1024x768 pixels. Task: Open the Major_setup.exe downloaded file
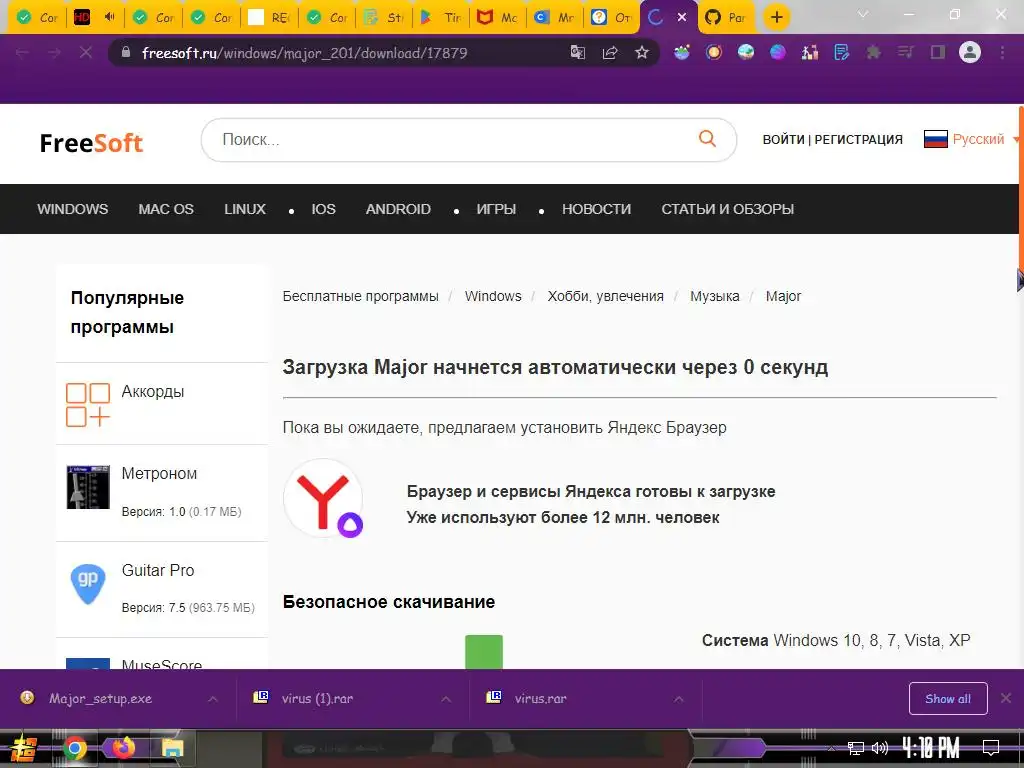point(100,699)
